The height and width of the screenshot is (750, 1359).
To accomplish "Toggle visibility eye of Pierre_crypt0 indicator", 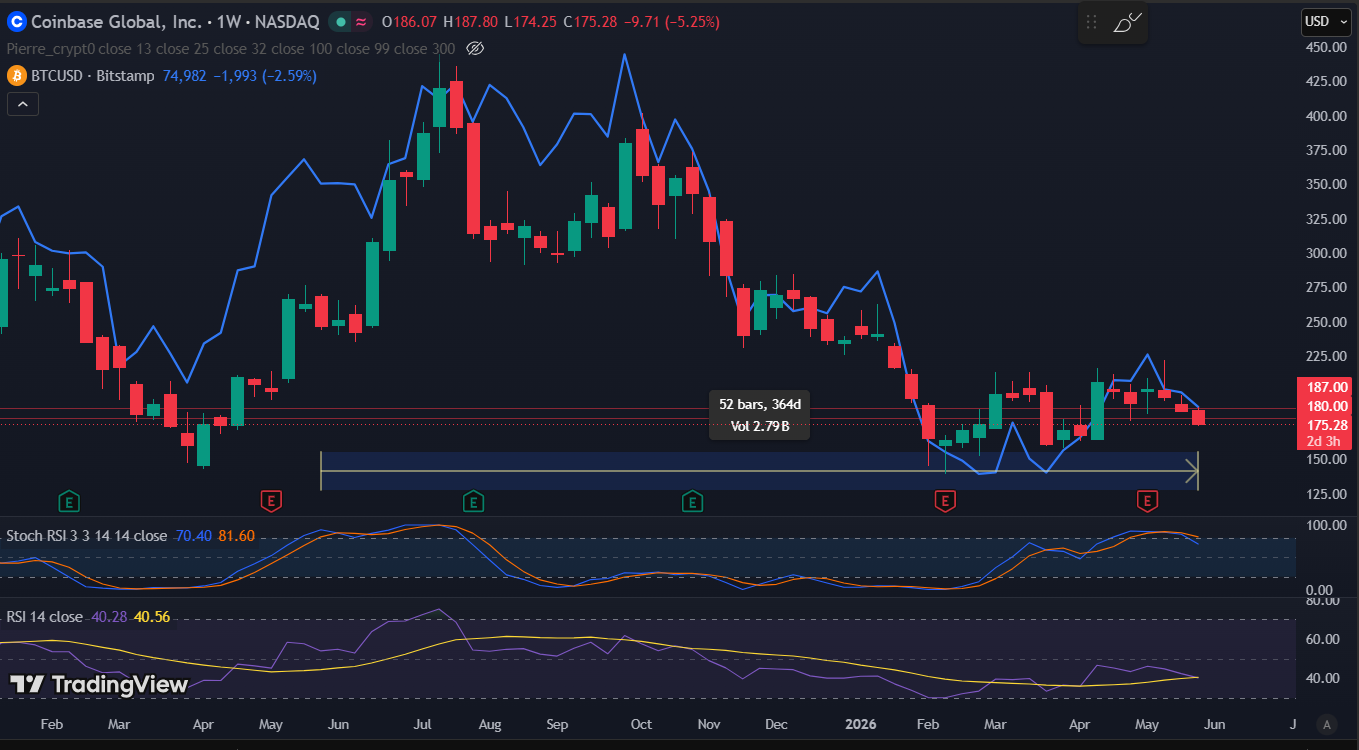I will click(476, 48).
